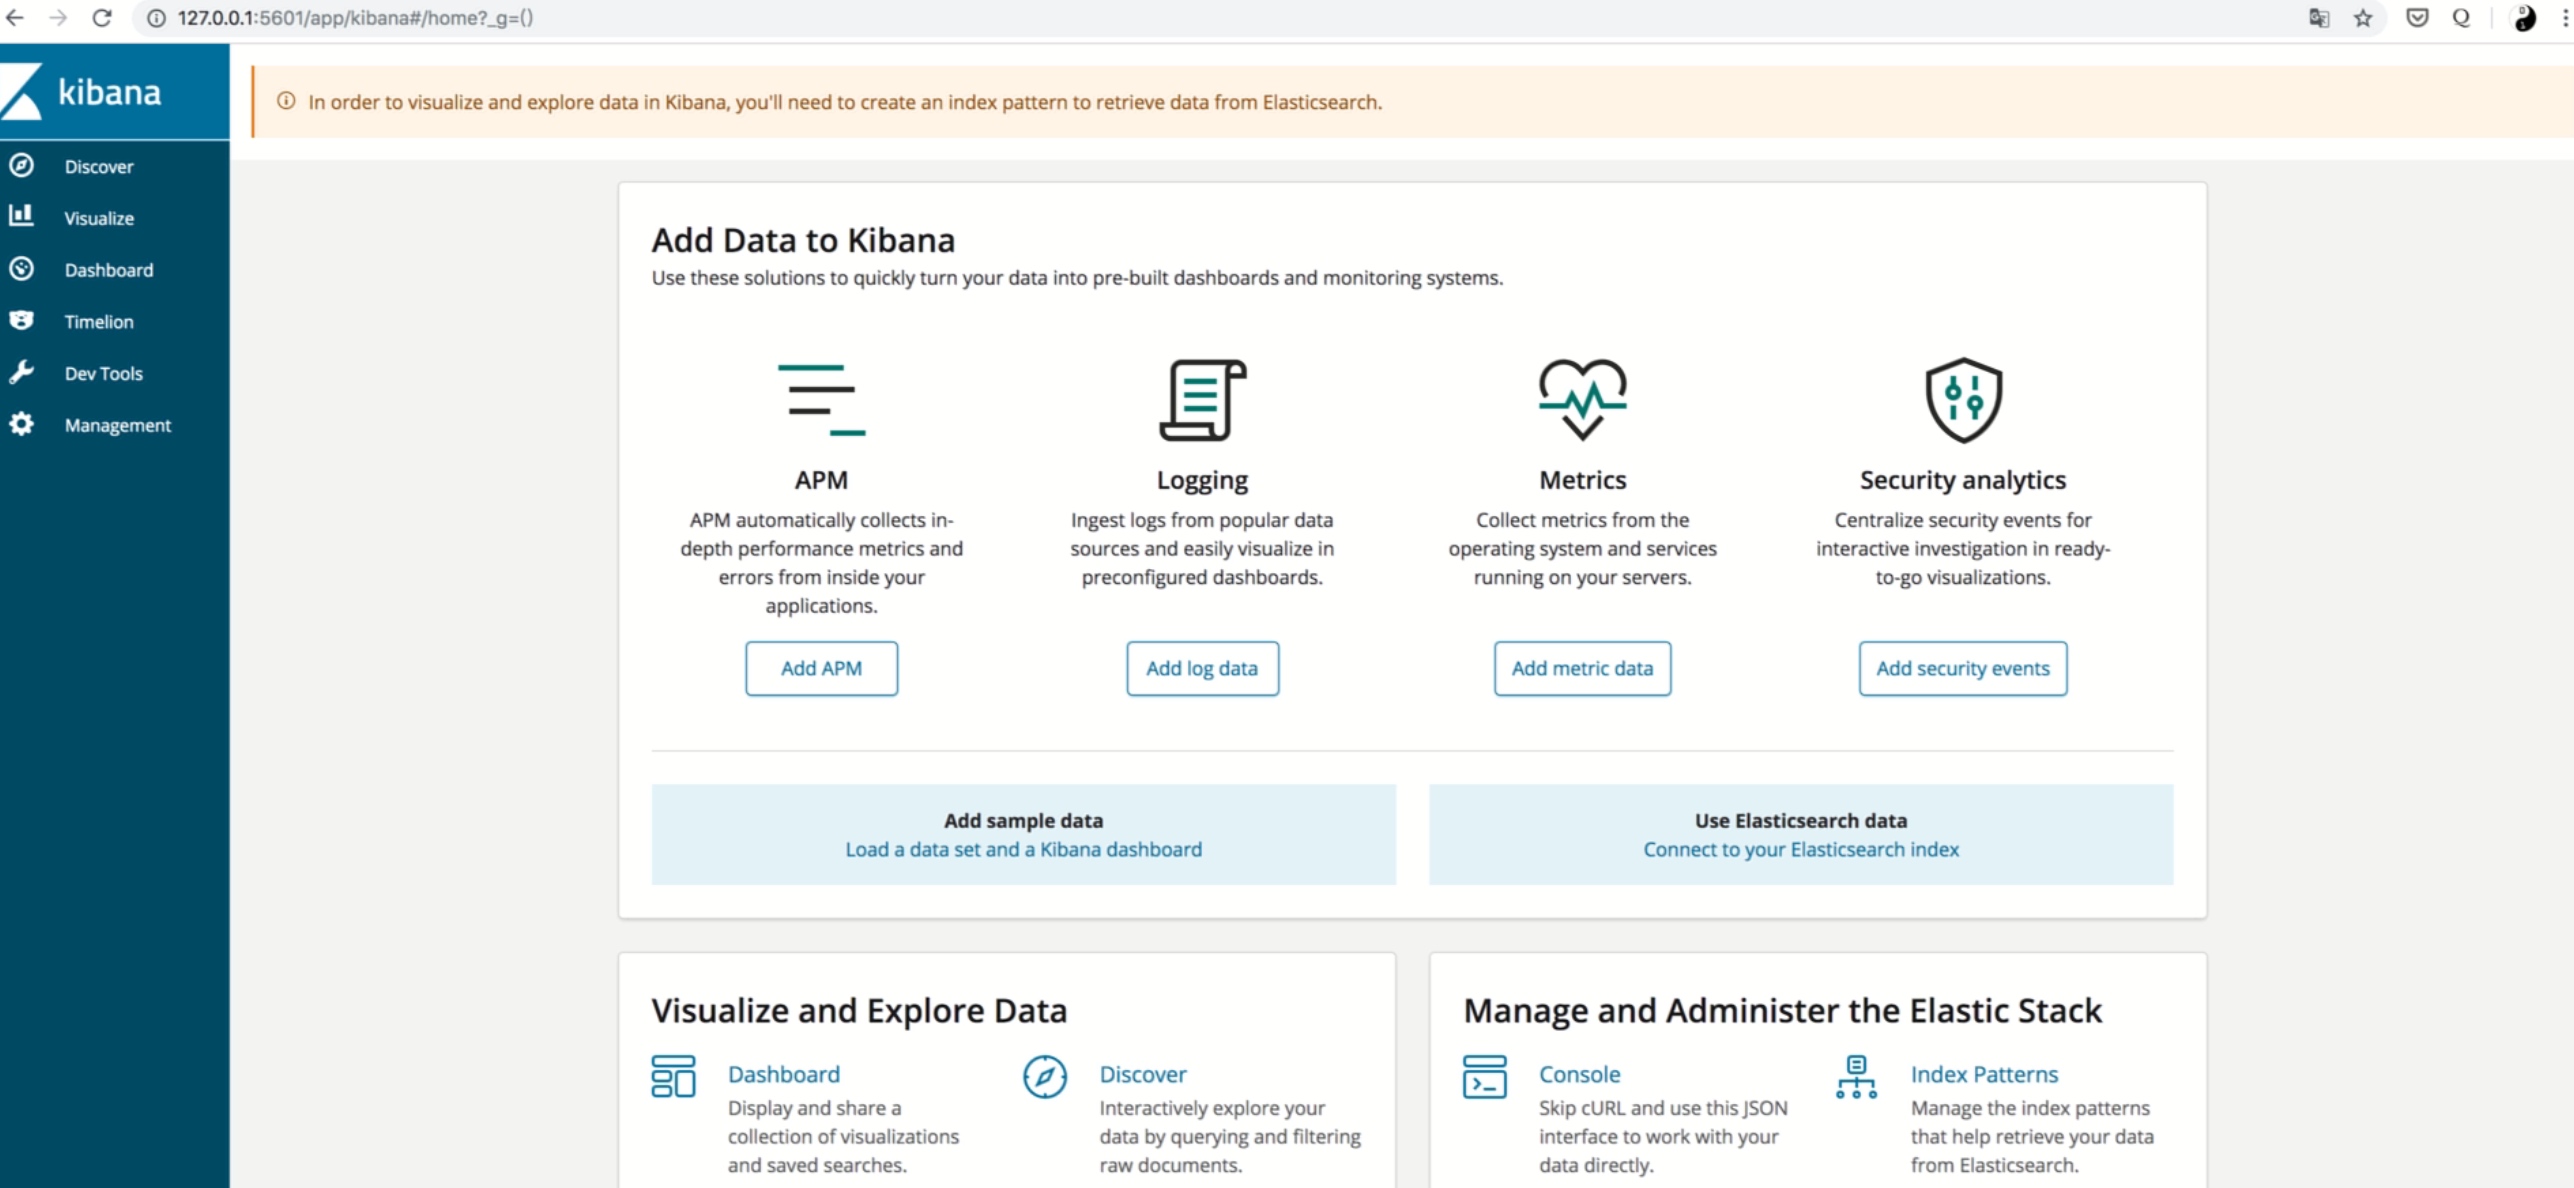
Task: Click the index pattern warning message text
Action: click(845, 102)
